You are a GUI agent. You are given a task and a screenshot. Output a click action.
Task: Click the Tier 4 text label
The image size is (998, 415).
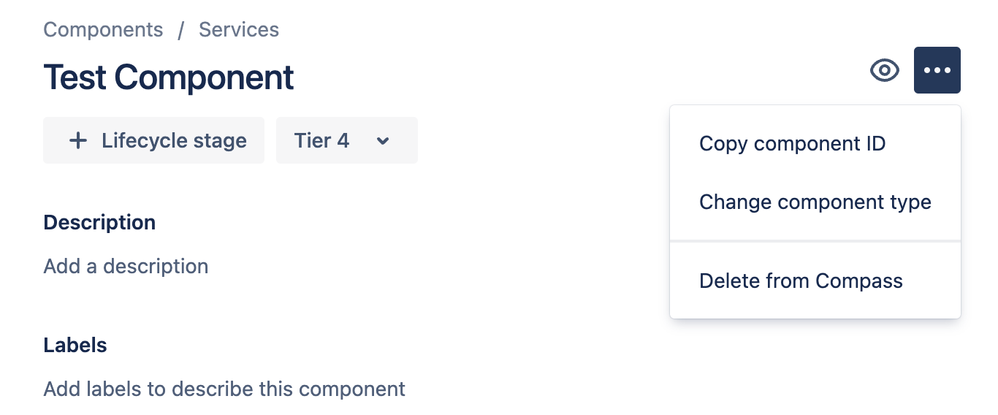point(321,140)
